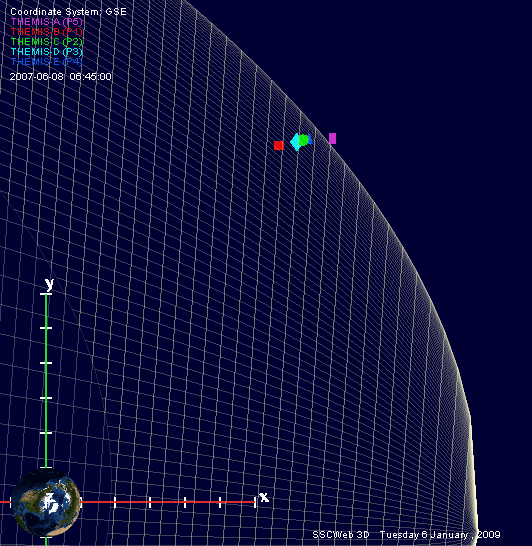The height and width of the screenshot is (546, 532).
Task: Click the 2007-06-08 06:45:00 timestamp
Action: click(61, 77)
